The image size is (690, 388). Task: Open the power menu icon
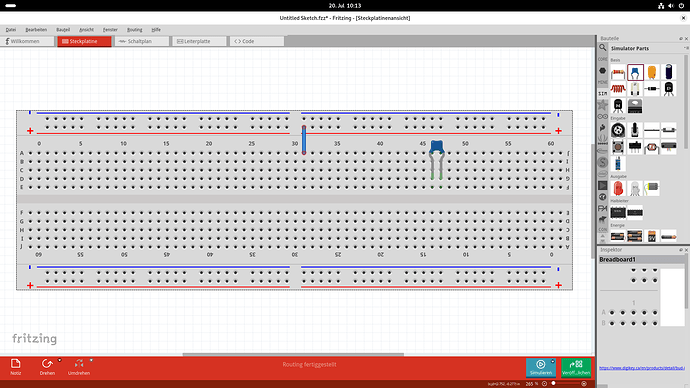(681, 6)
